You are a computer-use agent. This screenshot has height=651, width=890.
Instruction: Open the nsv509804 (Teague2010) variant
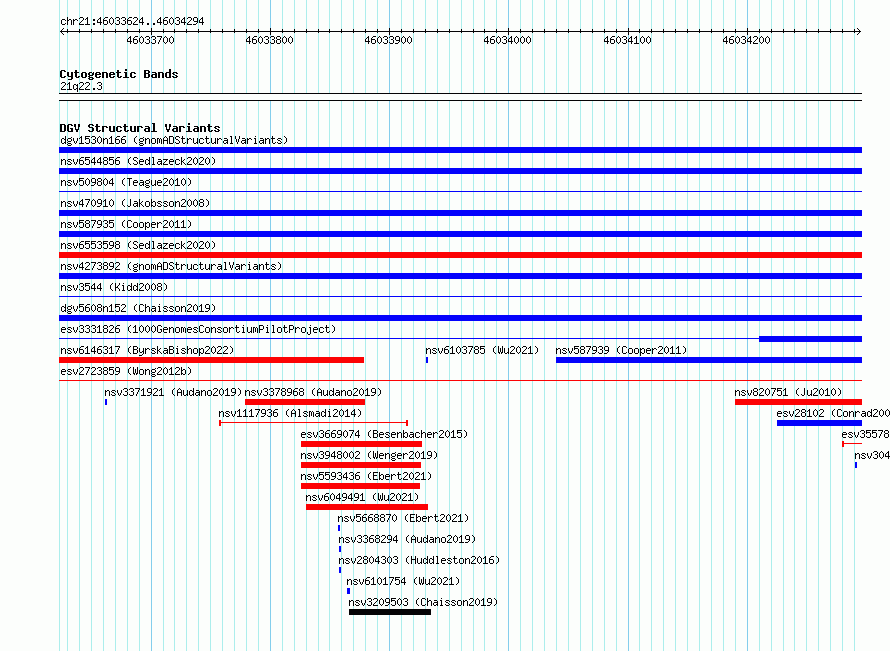pyautogui.click(x=126, y=182)
